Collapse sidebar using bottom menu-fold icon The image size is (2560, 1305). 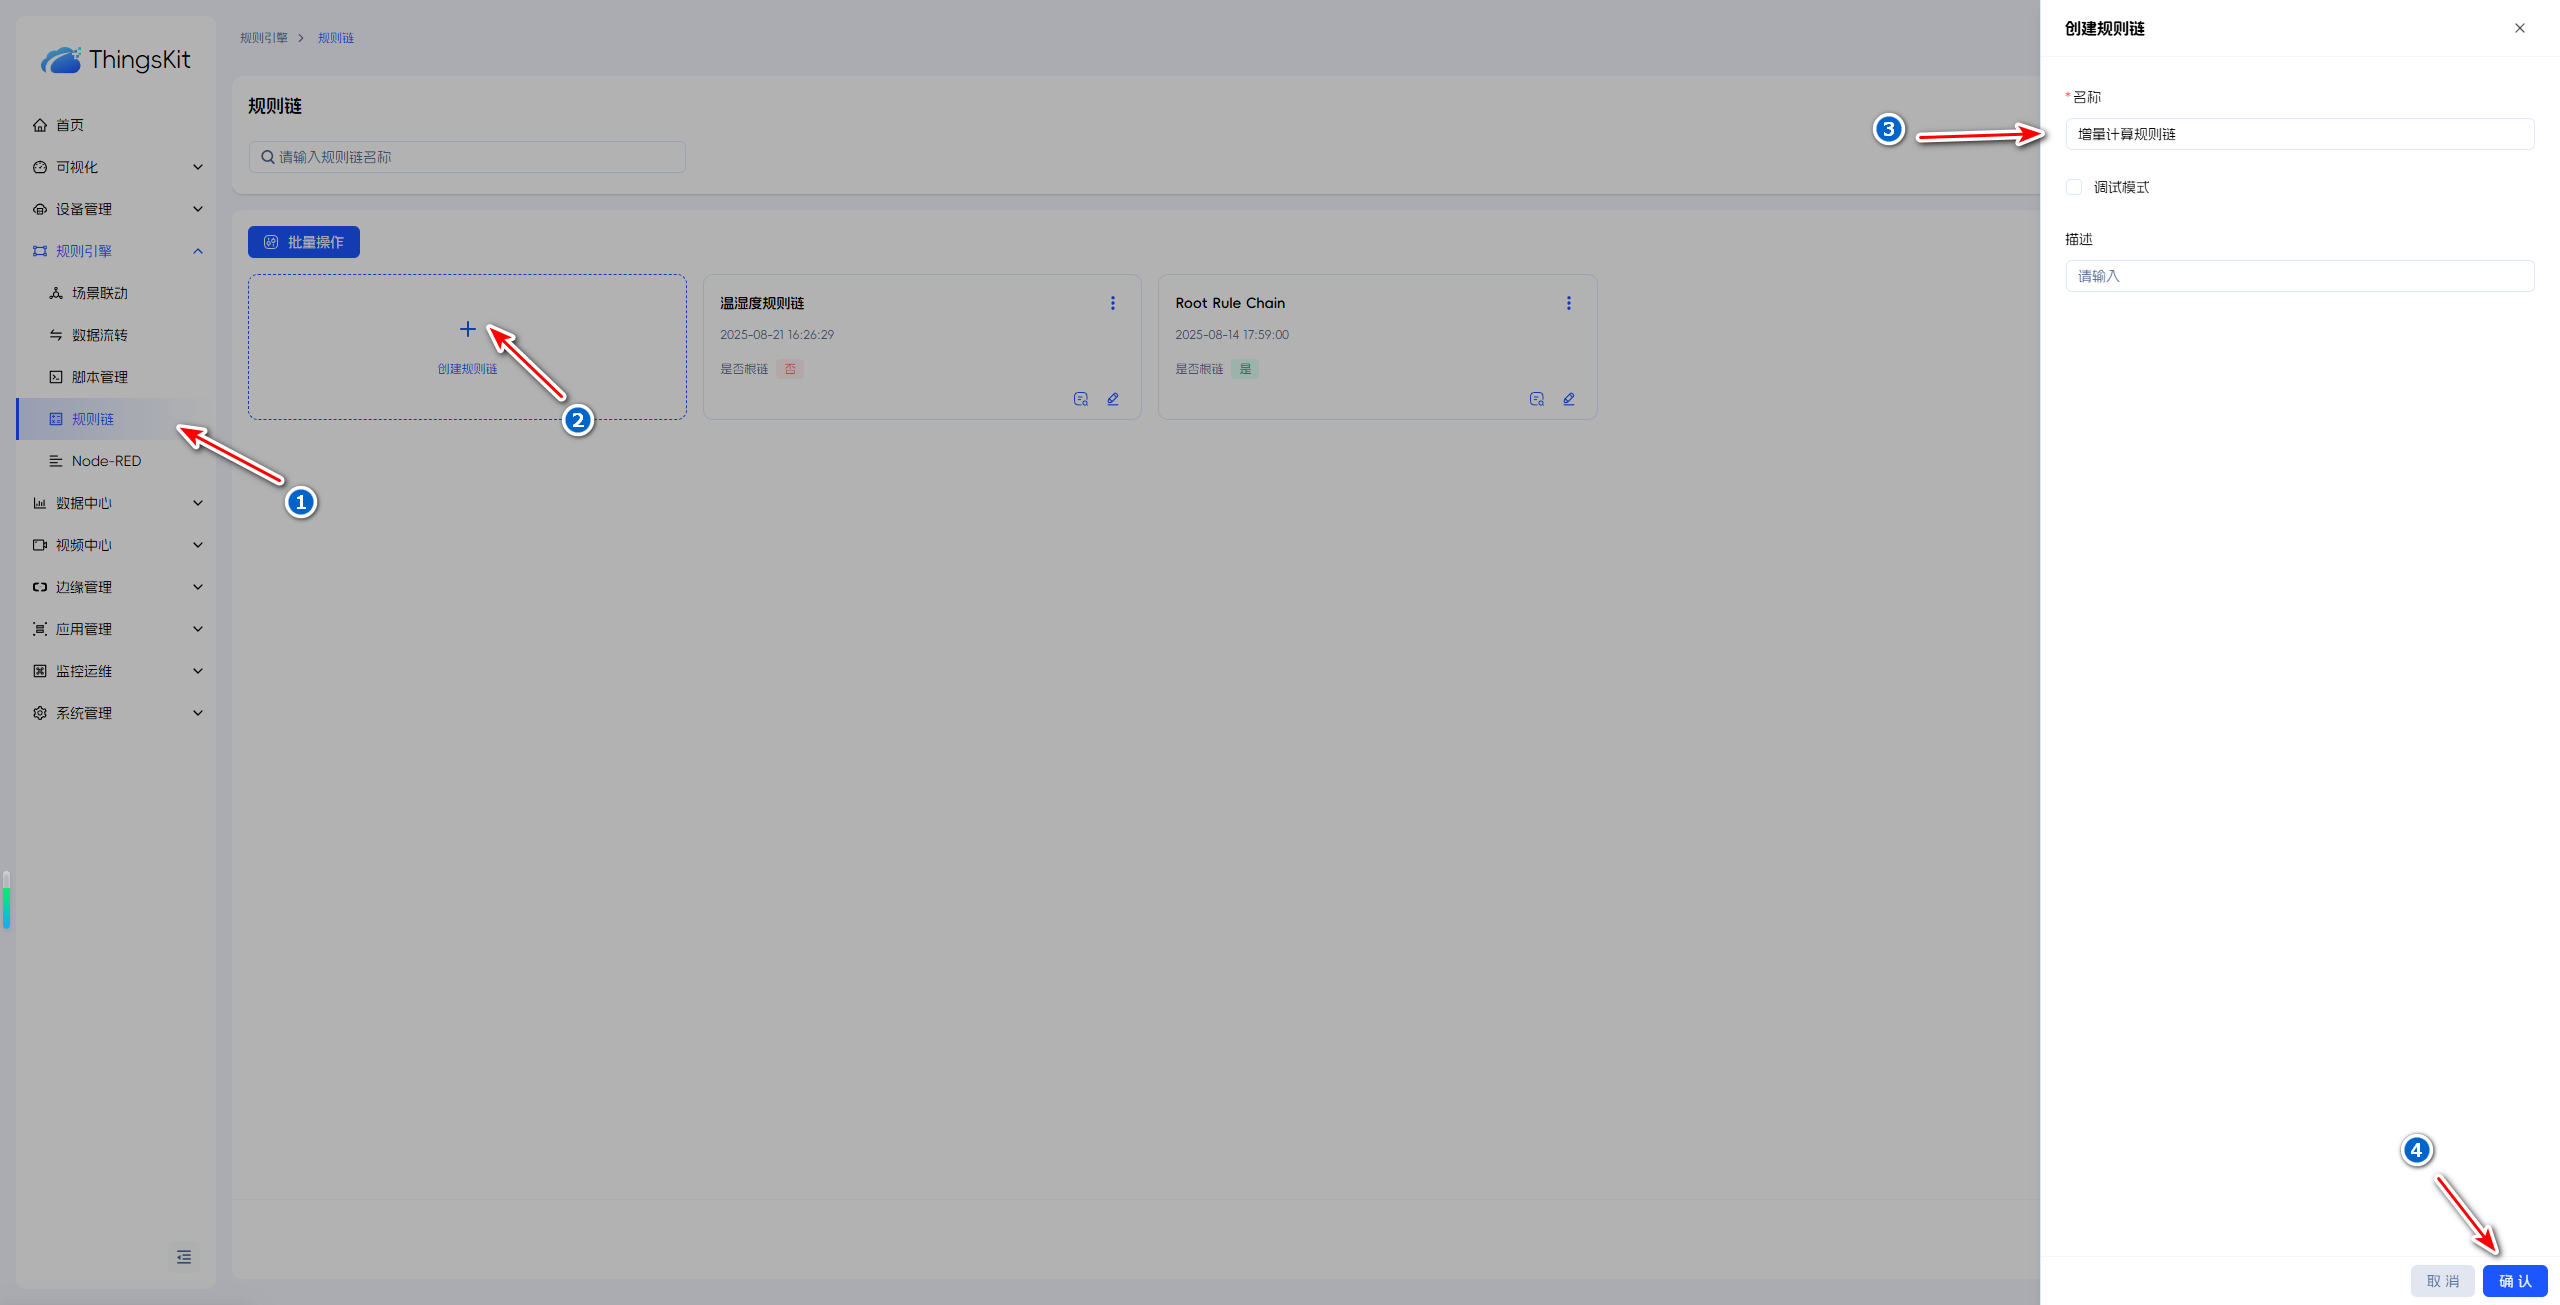coord(184,1257)
